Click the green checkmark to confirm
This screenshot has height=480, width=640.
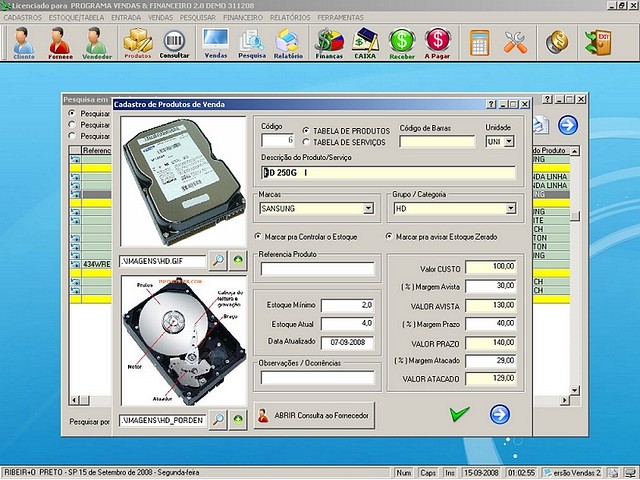click(x=459, y=414)
